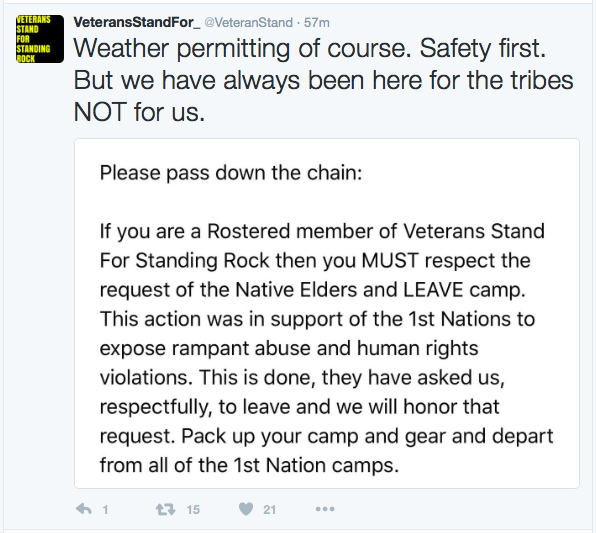Open the Veterans Stand For Standing Rock avatar
Screen dimensions: 596x533
[x=40, y=39]
